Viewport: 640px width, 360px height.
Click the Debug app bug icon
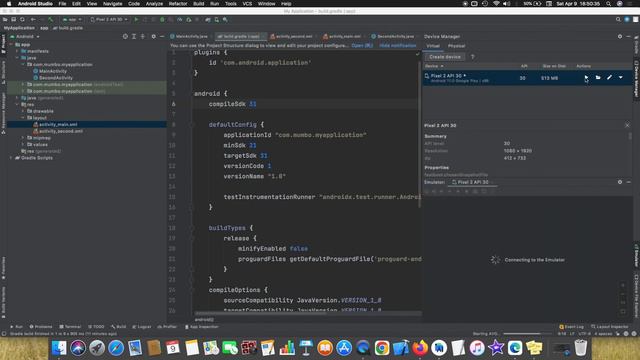162,19
